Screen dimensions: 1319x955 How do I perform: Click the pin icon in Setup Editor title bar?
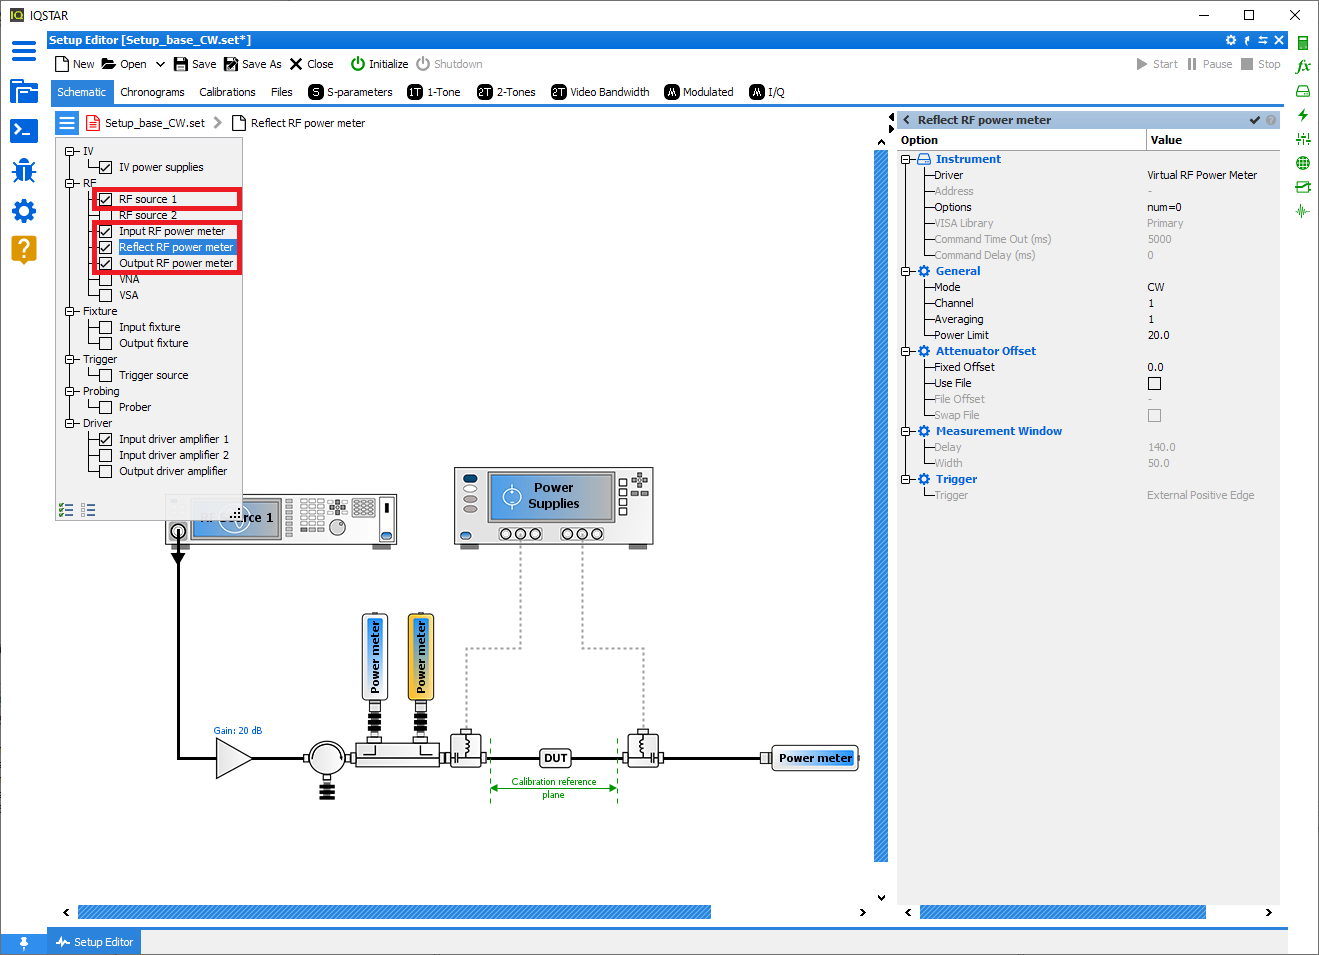[1247, 40]
